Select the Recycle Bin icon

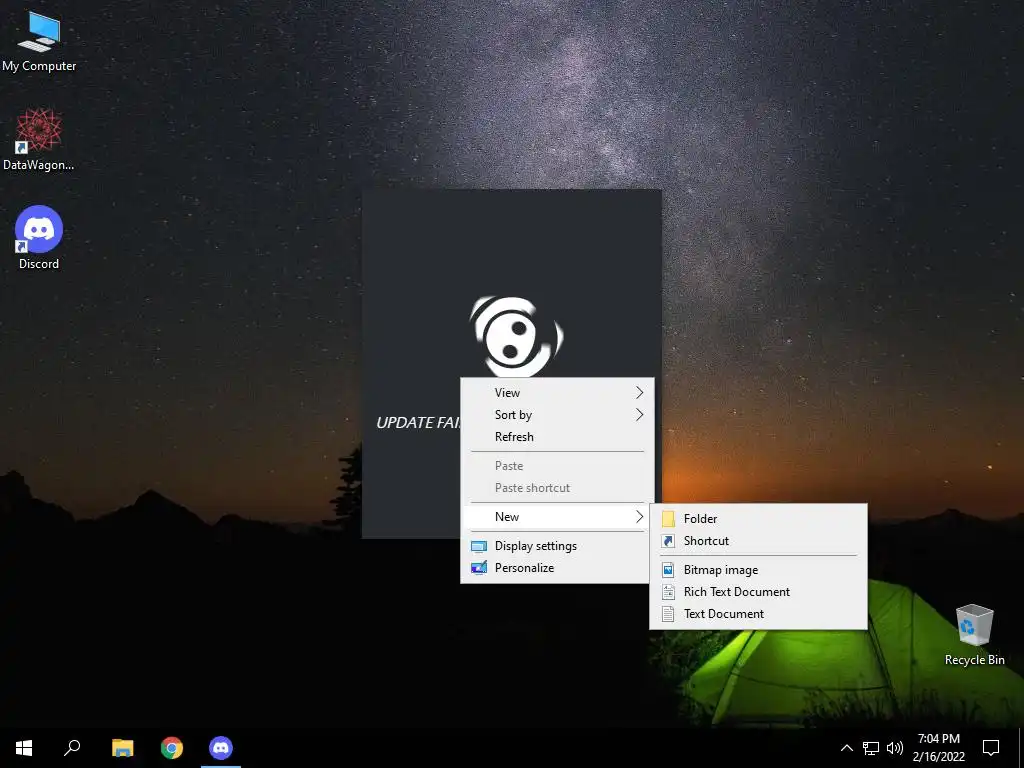974,635
